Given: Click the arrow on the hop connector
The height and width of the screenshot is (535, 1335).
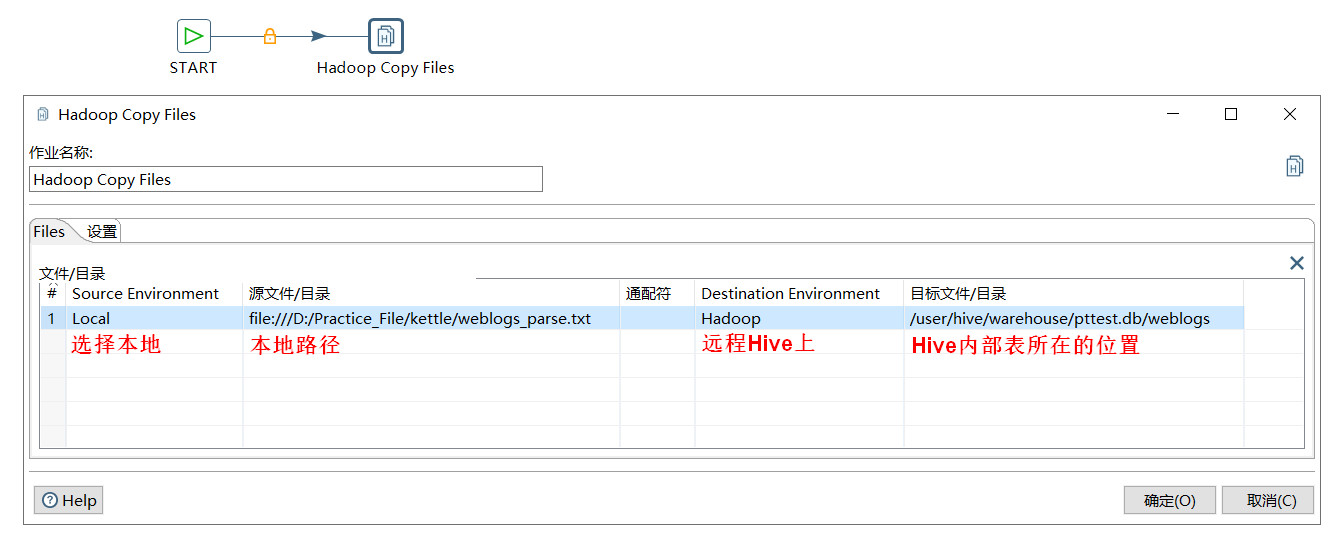Looking at the screenshot, I should (319, 36).
